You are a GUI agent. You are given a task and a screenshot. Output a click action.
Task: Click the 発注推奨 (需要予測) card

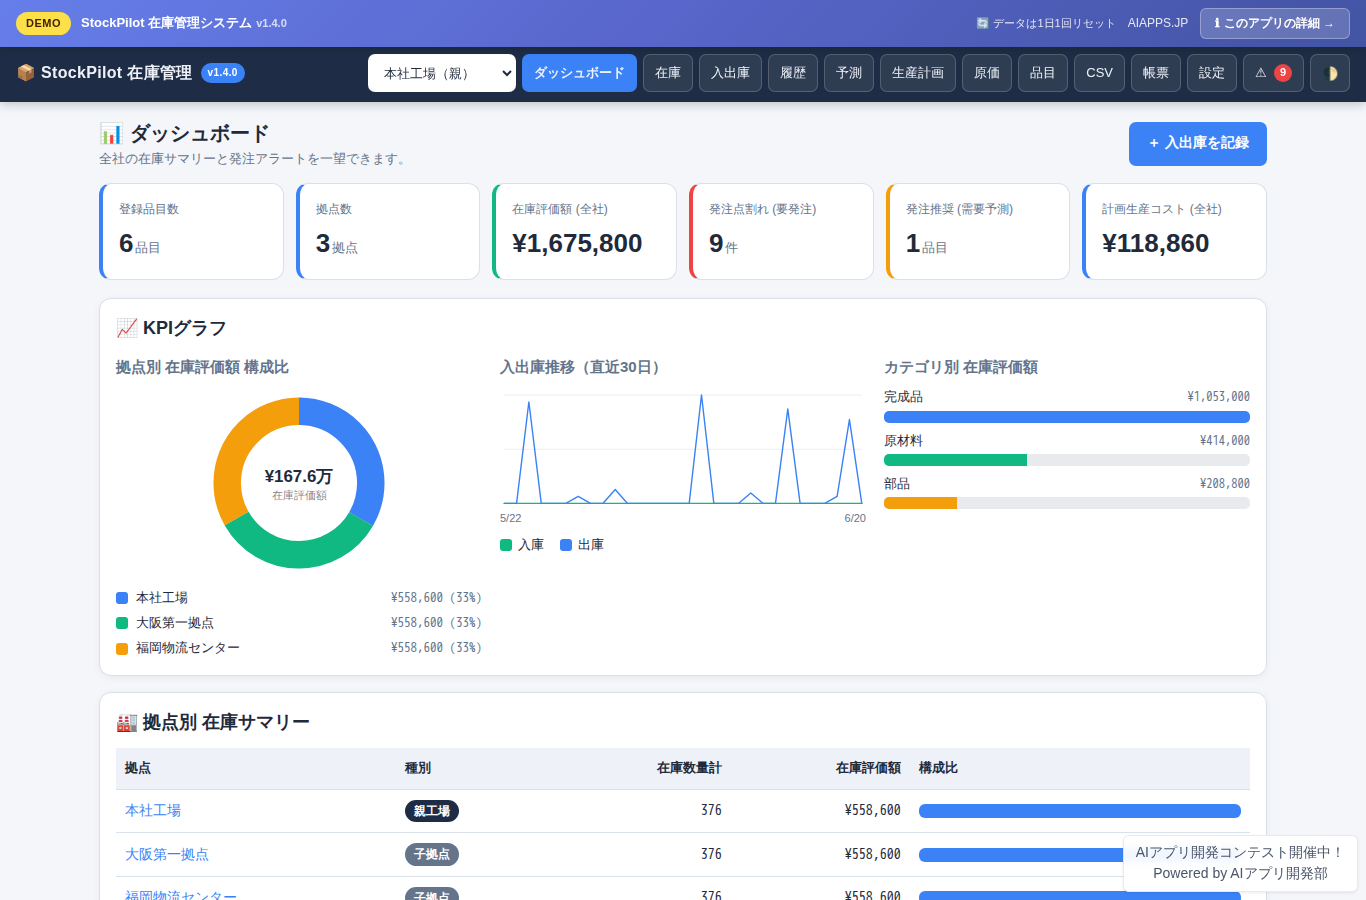(978, 231)
